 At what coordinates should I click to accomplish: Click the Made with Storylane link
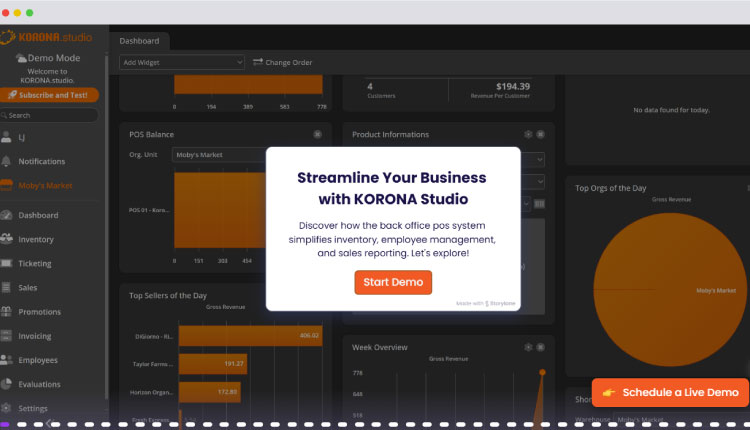point(485,303)
